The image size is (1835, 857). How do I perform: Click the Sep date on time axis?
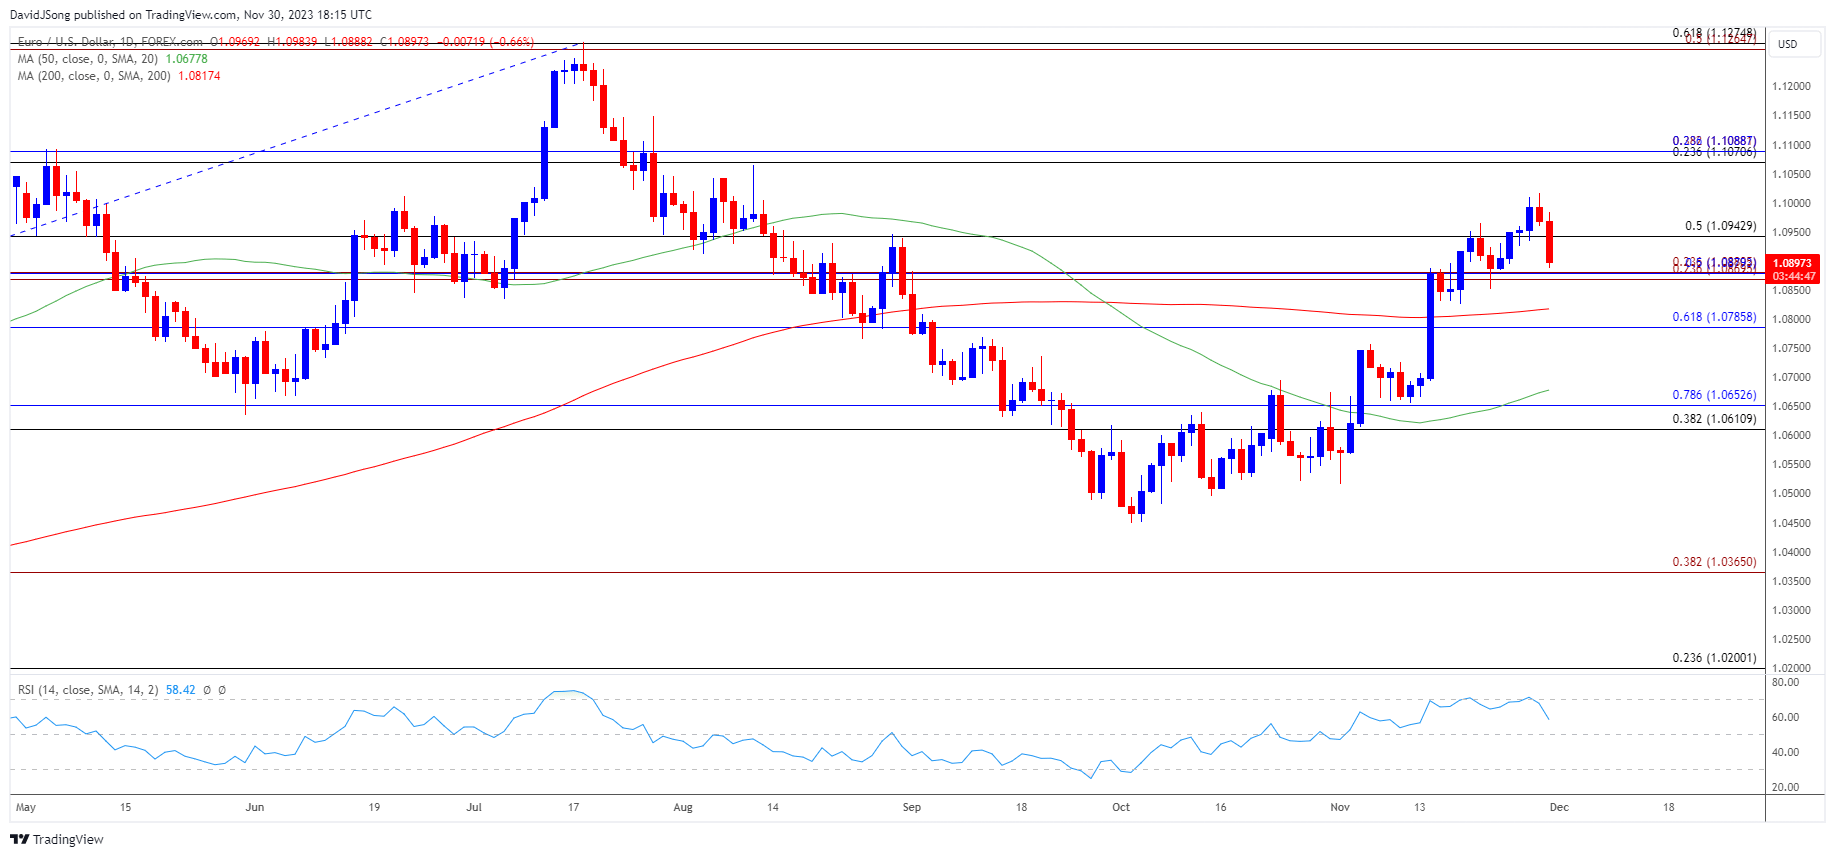point(911,807)
